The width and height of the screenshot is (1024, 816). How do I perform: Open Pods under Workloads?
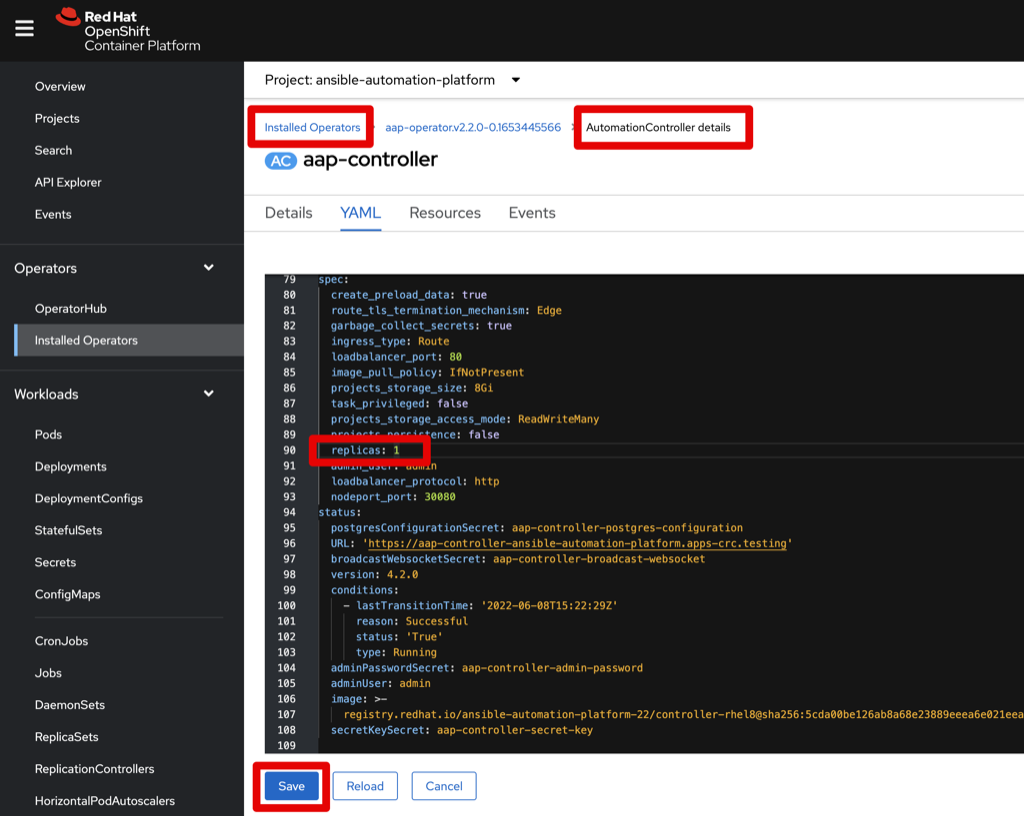pos(48,434)
